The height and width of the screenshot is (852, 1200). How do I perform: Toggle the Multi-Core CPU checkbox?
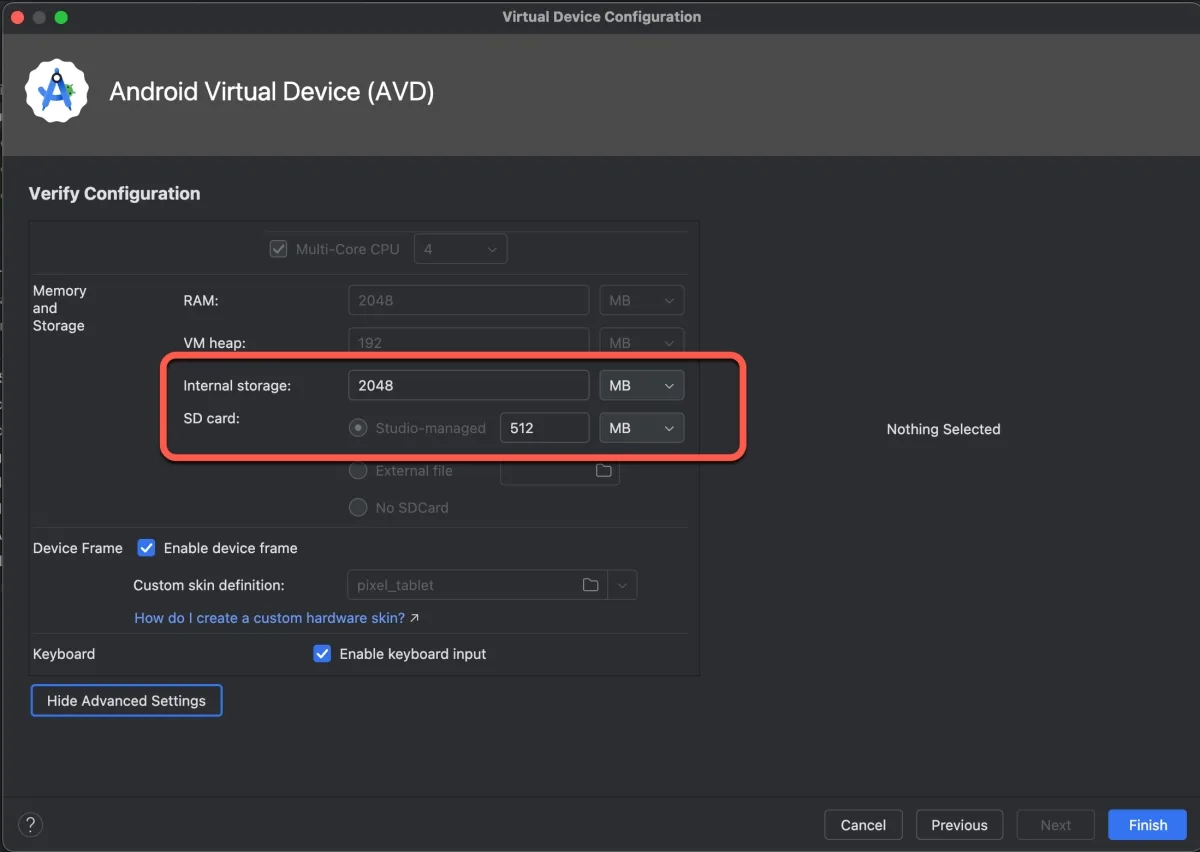(x=279, y=249)
